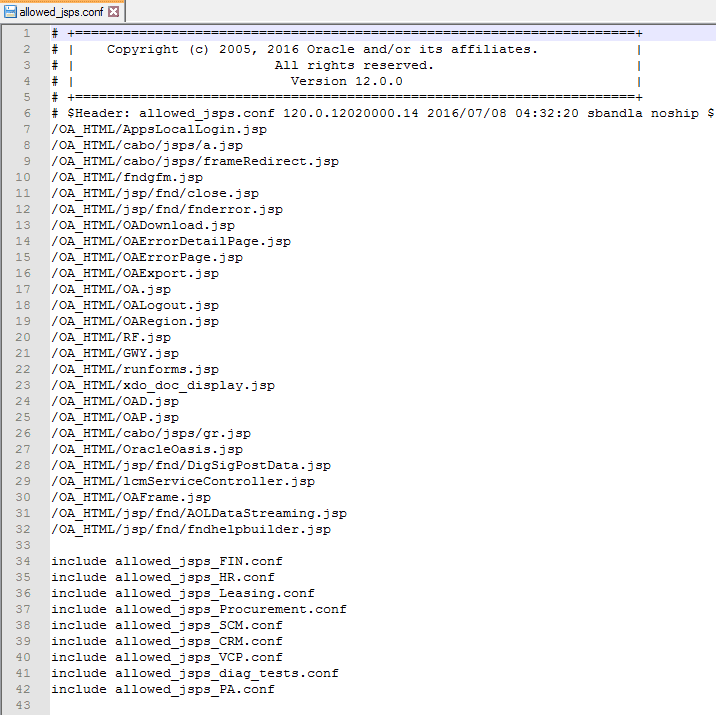
Task: Click the /OA_HTML/cabo/jsps/a.jsp line
Action: tap(147, 145)
